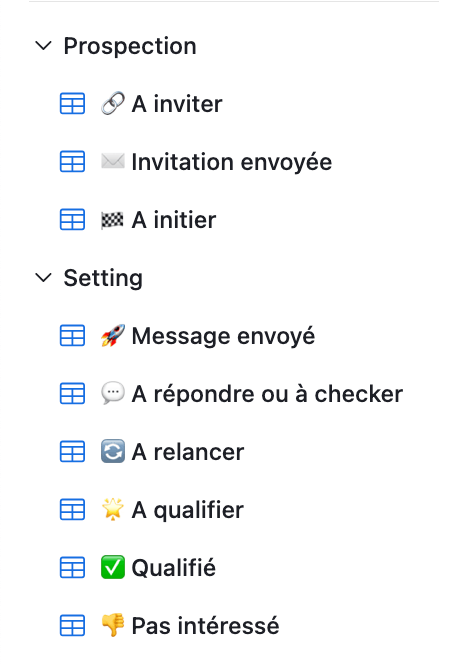Select the A initier view

174,220
